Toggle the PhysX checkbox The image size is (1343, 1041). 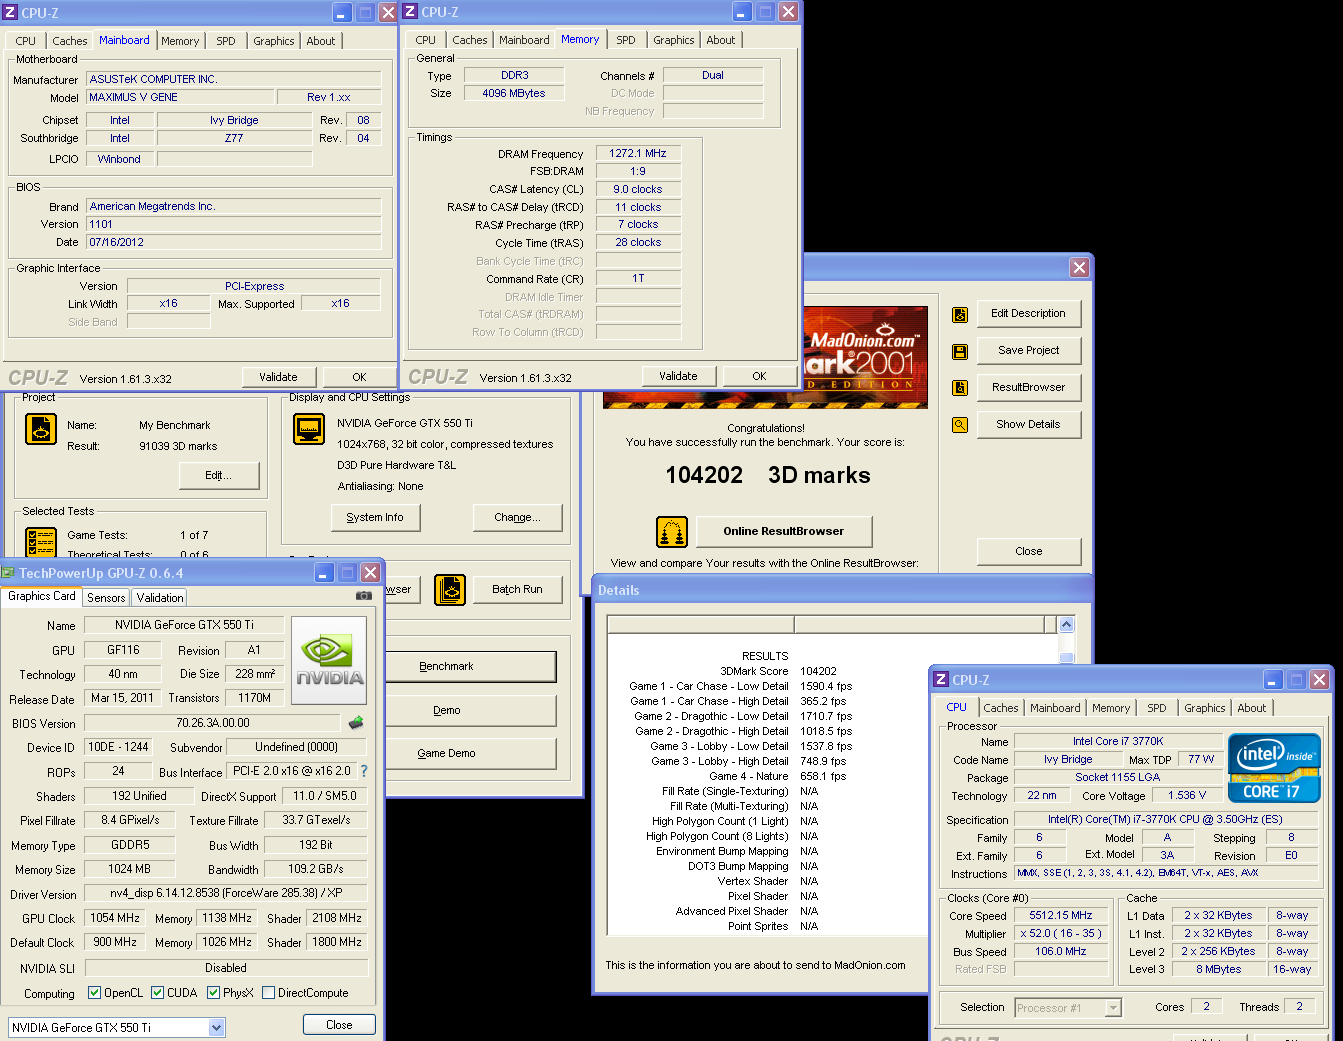tap(214, 993)
